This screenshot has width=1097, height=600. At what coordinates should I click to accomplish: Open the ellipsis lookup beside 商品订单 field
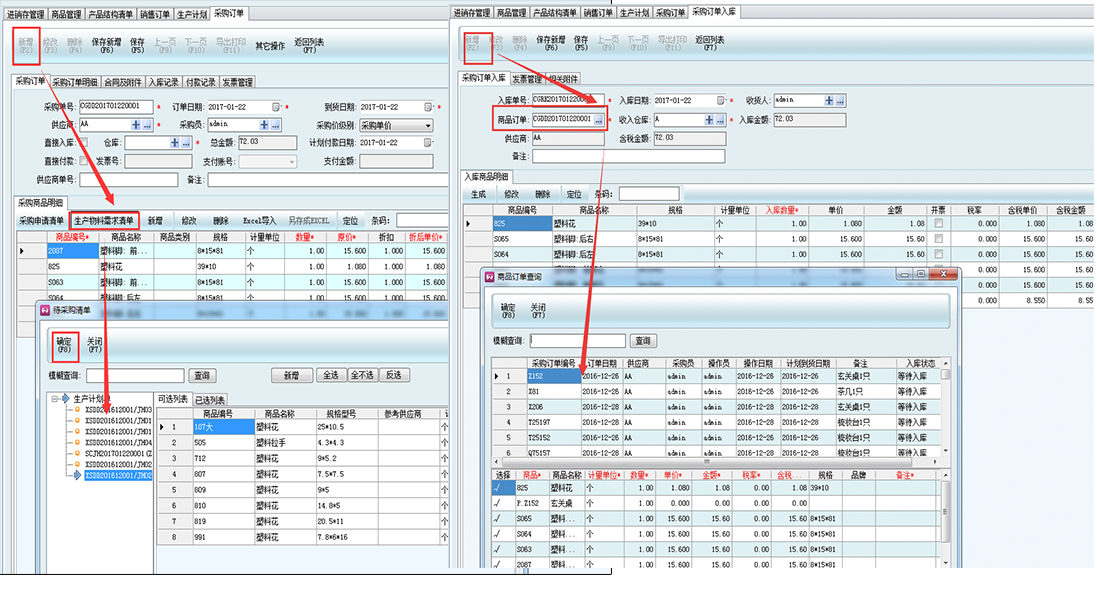pyautogui.click(x=598, y=119)
